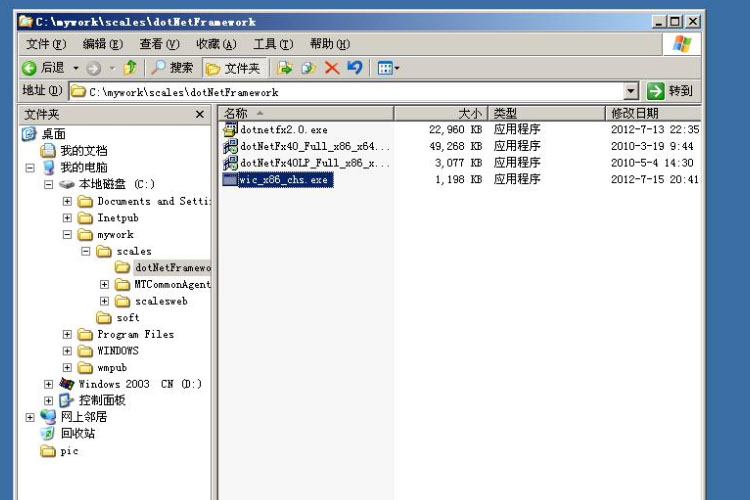This screenshot has width=750, height=500.
Task: Open the 查看(V) menu
Action: 159,44
